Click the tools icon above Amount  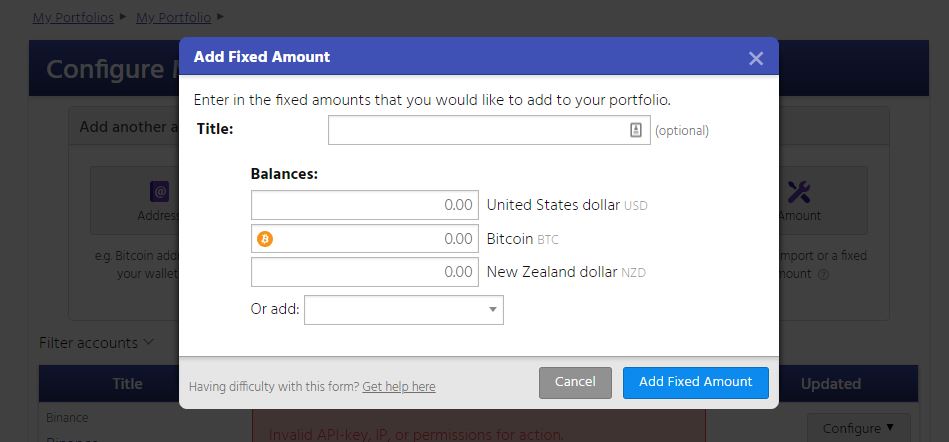pyautogui.click(x=798, y=191)
